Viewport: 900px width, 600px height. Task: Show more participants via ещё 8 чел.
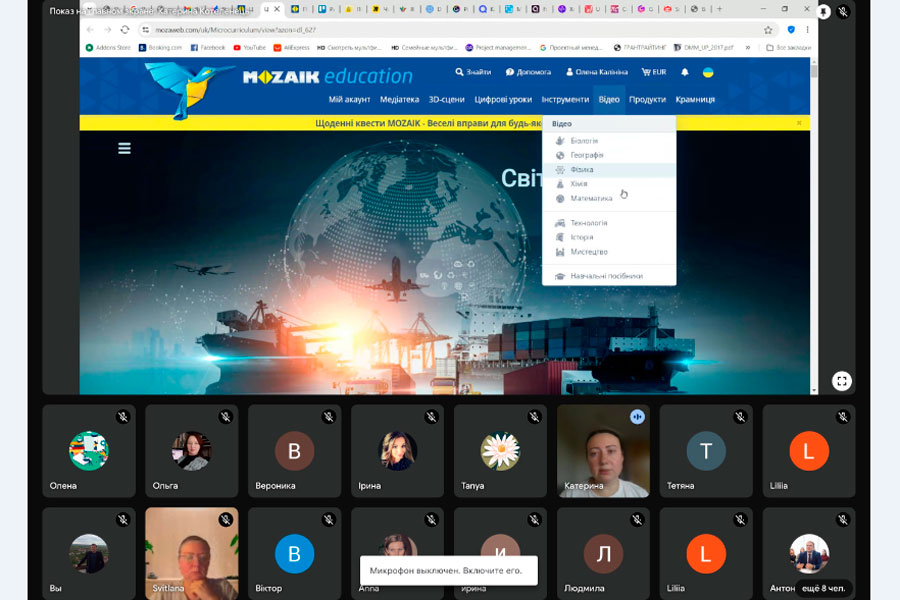point(823,588)
